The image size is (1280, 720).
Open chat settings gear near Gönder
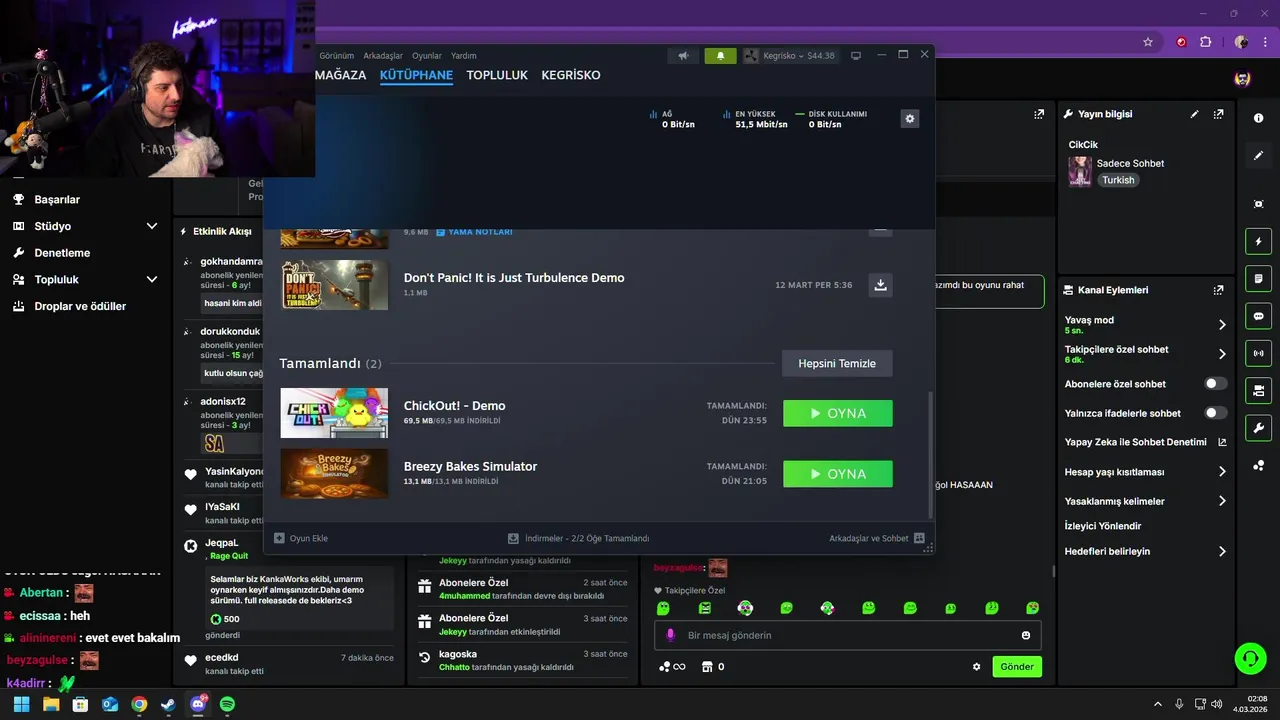[x=977, y=667]
